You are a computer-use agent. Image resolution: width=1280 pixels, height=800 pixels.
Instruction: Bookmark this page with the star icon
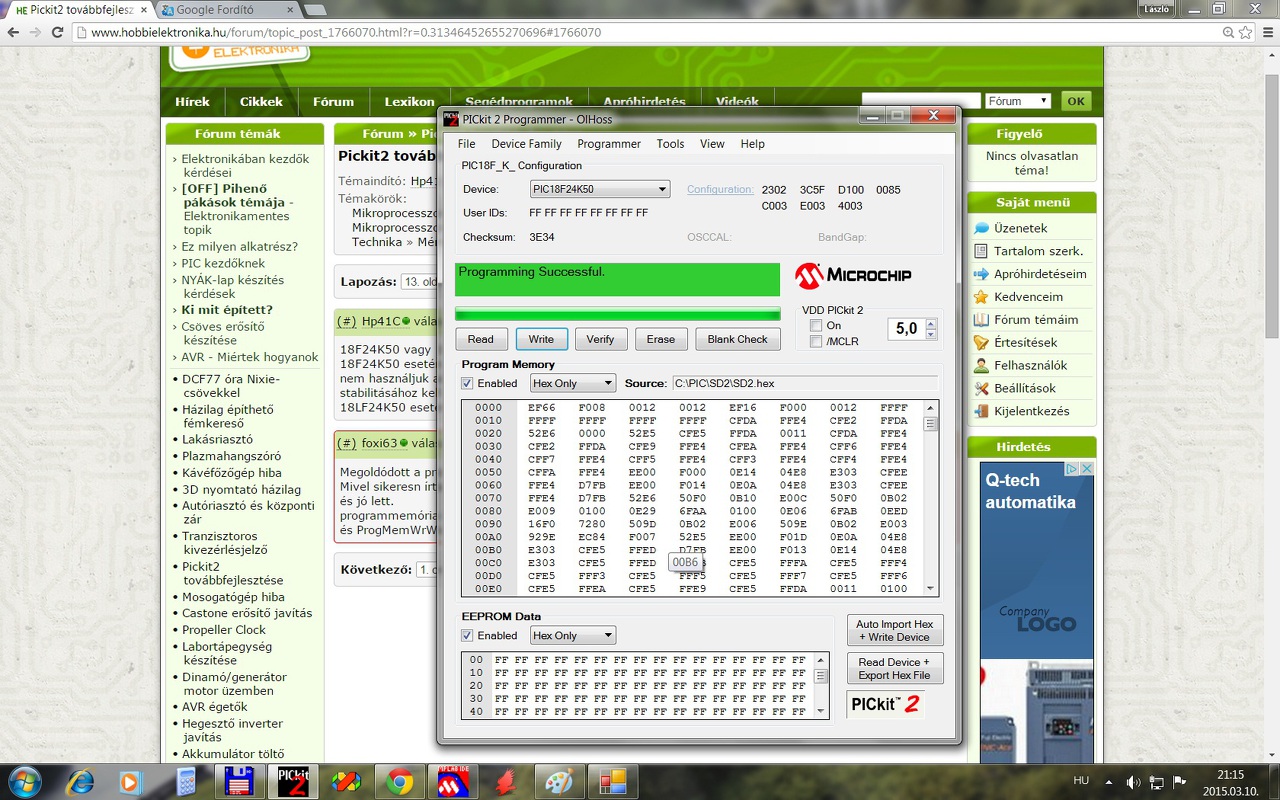point(1246,32)
